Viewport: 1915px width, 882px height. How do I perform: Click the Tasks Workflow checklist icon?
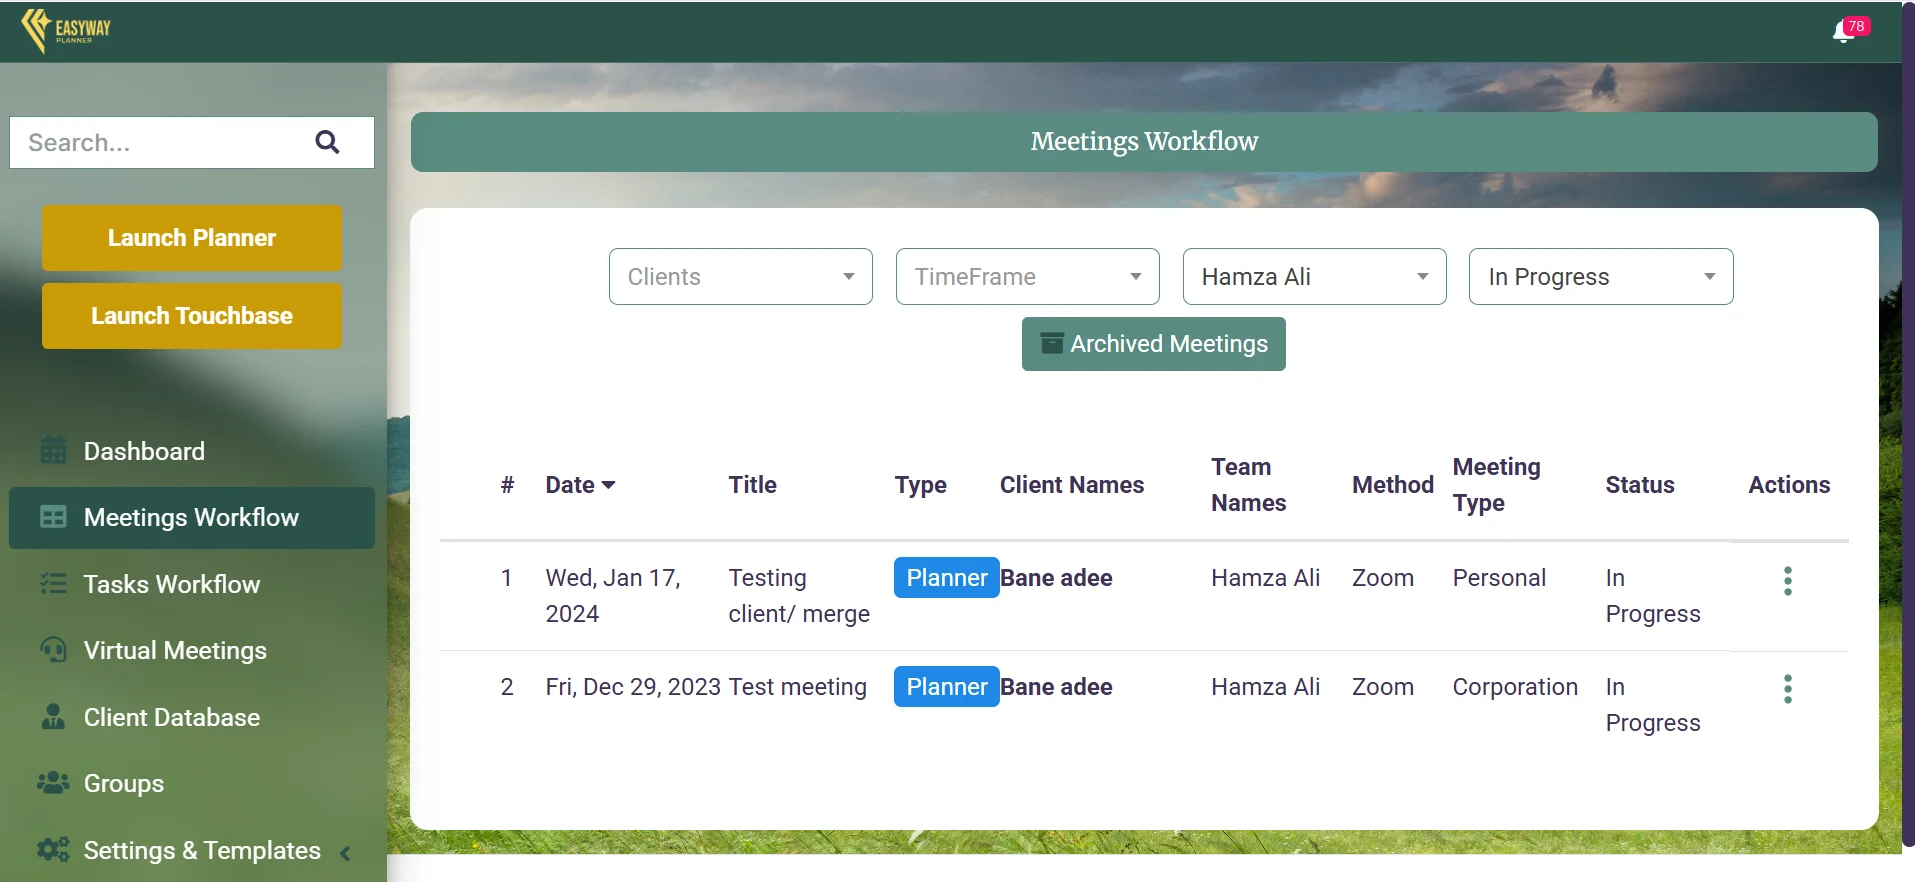(x=53, y=584)
